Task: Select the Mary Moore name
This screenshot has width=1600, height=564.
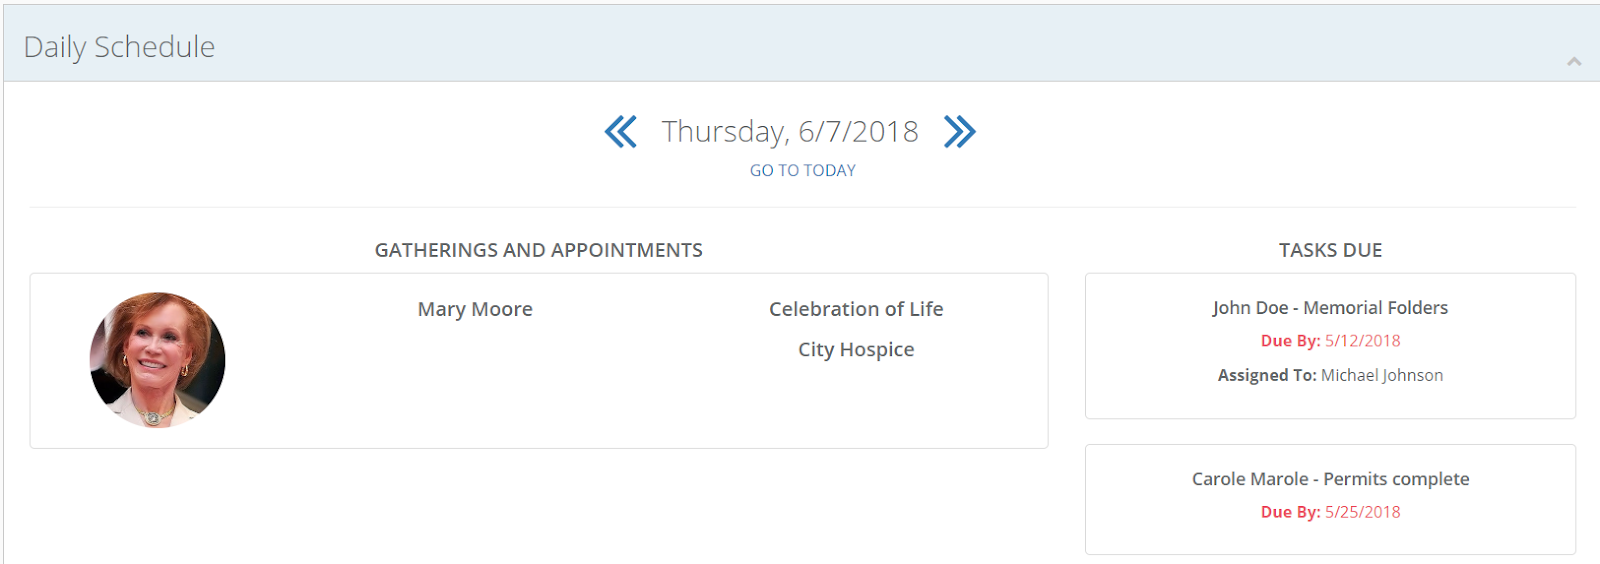Action: point(475,310)
